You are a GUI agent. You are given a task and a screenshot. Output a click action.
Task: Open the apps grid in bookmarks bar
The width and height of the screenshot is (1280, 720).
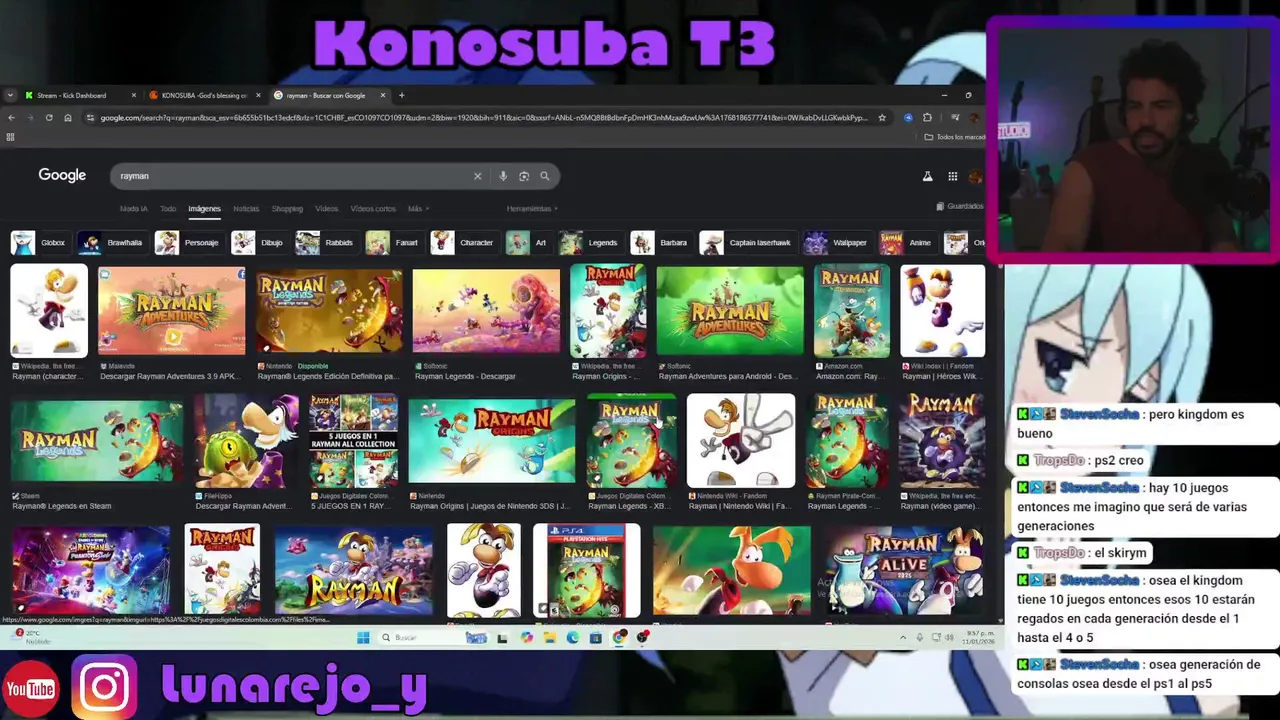[10, 137]
